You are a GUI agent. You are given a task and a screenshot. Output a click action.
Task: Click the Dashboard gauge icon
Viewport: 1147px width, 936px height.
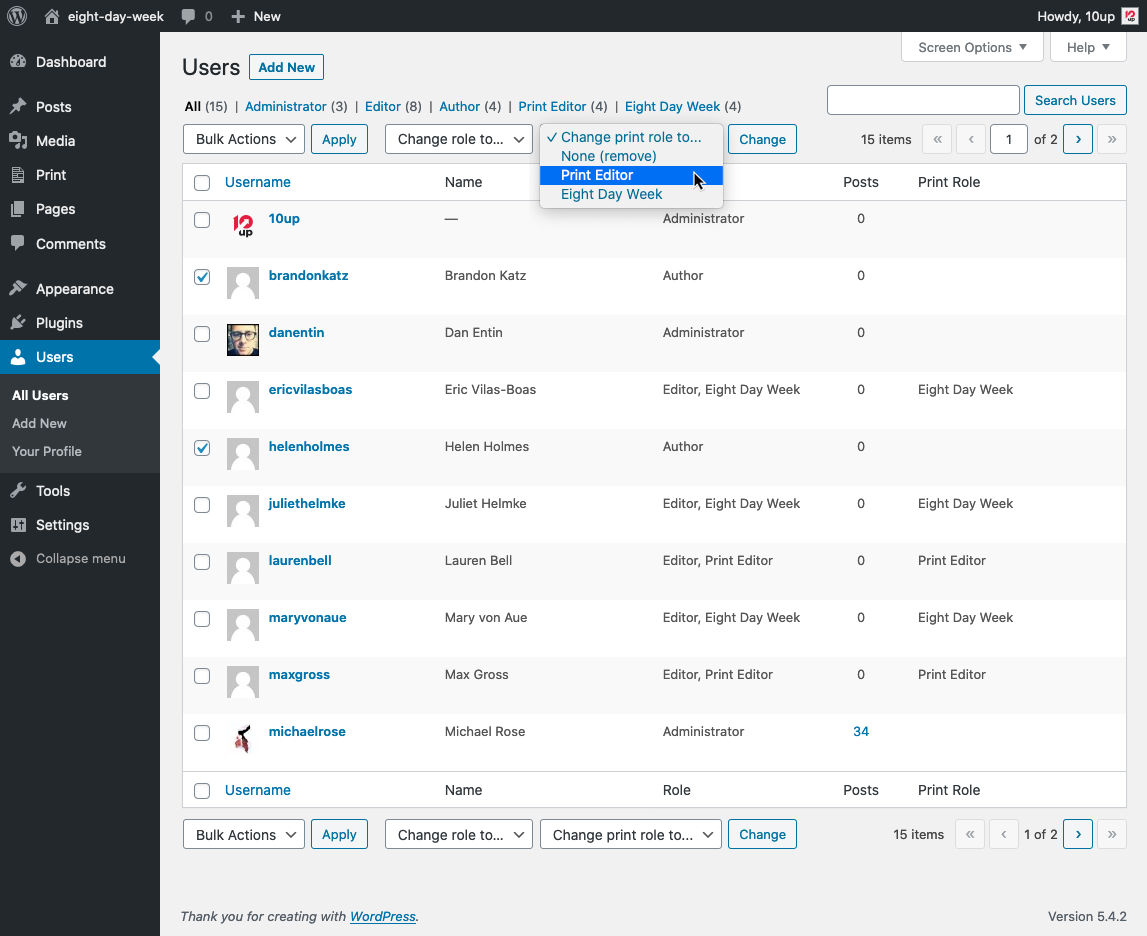(18, 62)
